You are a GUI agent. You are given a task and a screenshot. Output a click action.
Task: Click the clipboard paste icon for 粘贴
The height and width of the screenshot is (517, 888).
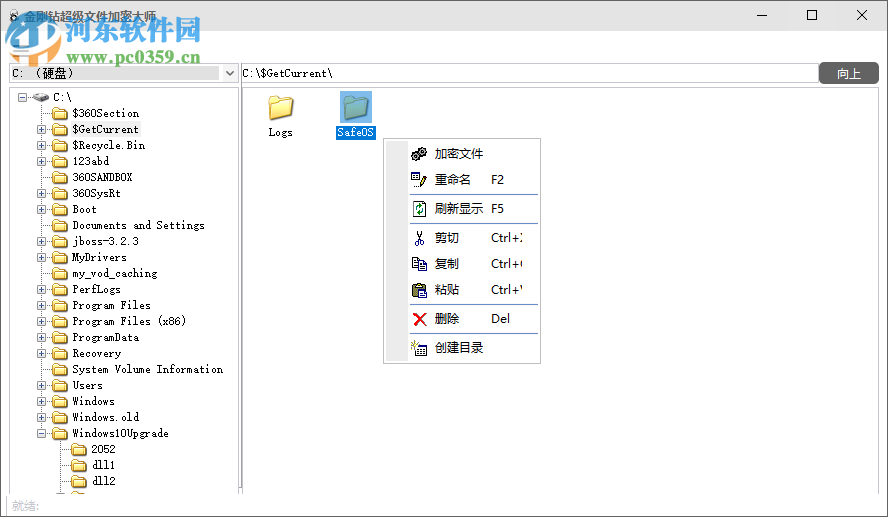pyautogui.click(x=419, y=290)
